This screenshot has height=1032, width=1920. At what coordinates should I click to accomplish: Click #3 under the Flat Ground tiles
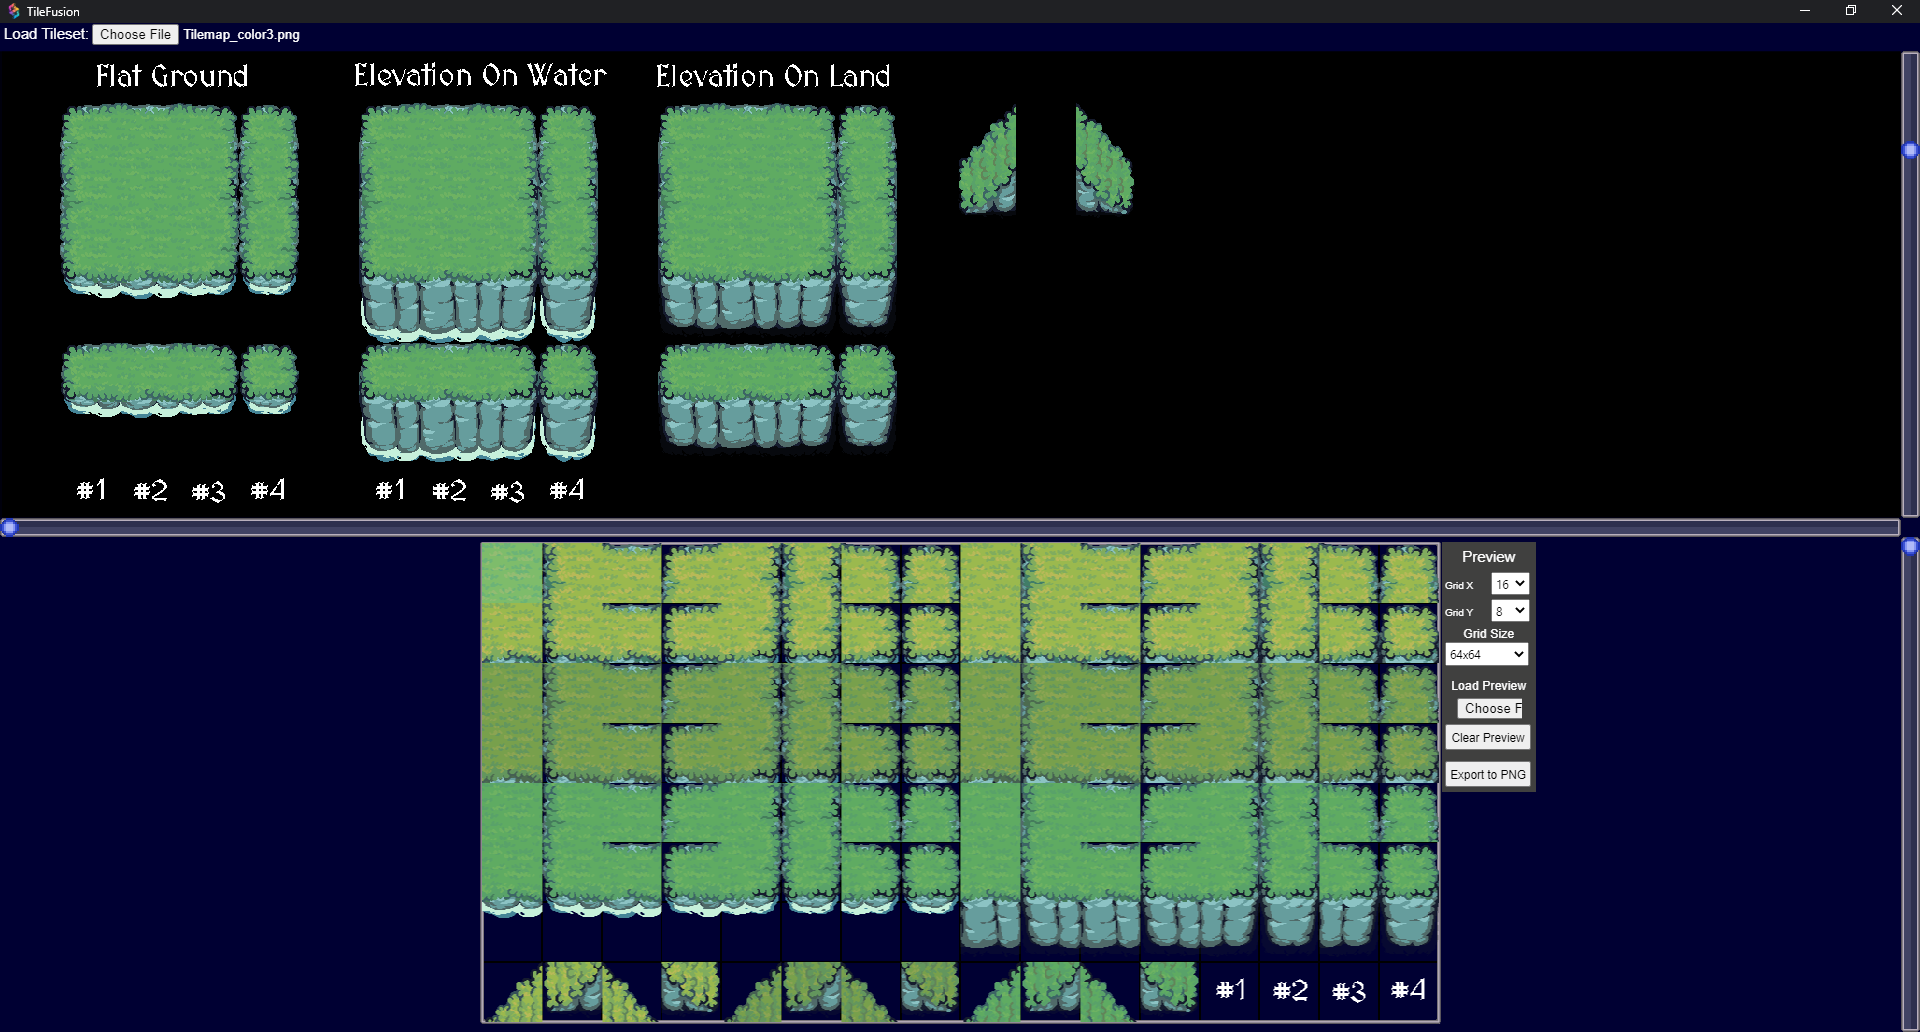(x=209, y=491)
